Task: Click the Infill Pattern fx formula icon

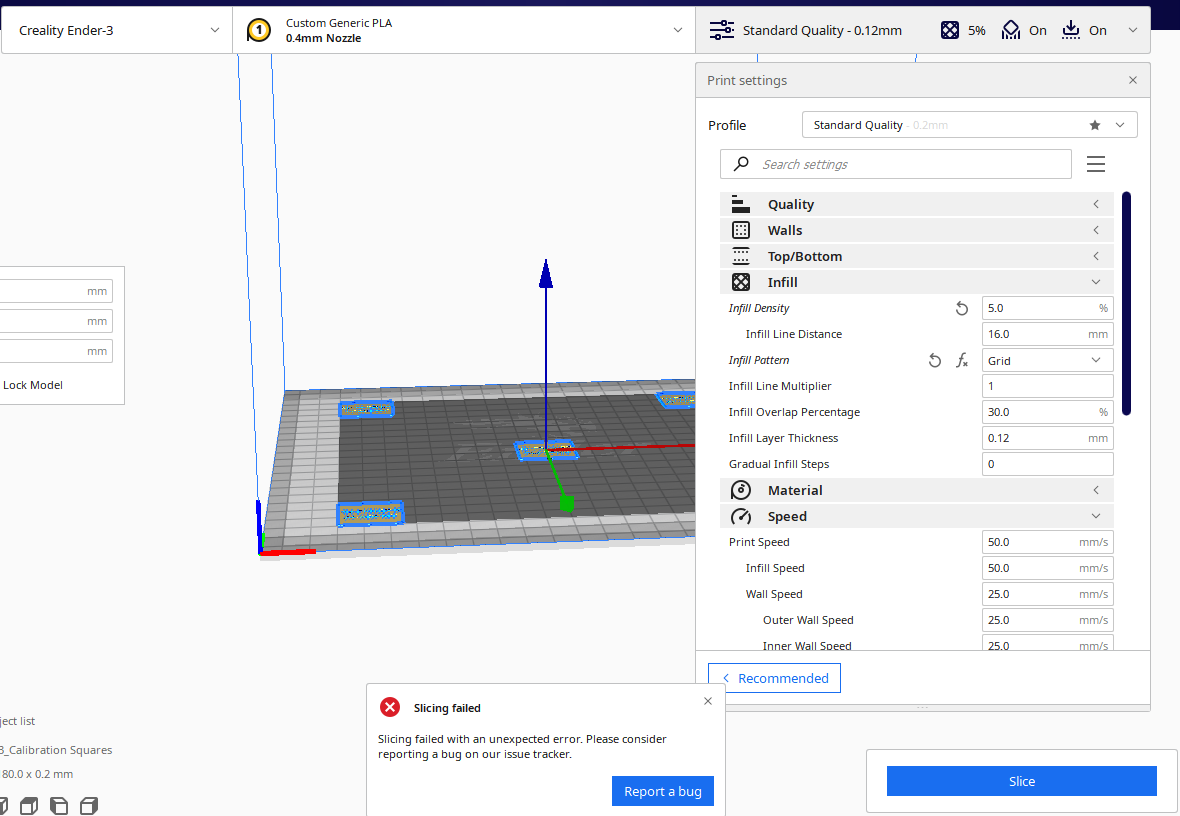Action: [x=962, y=361]
